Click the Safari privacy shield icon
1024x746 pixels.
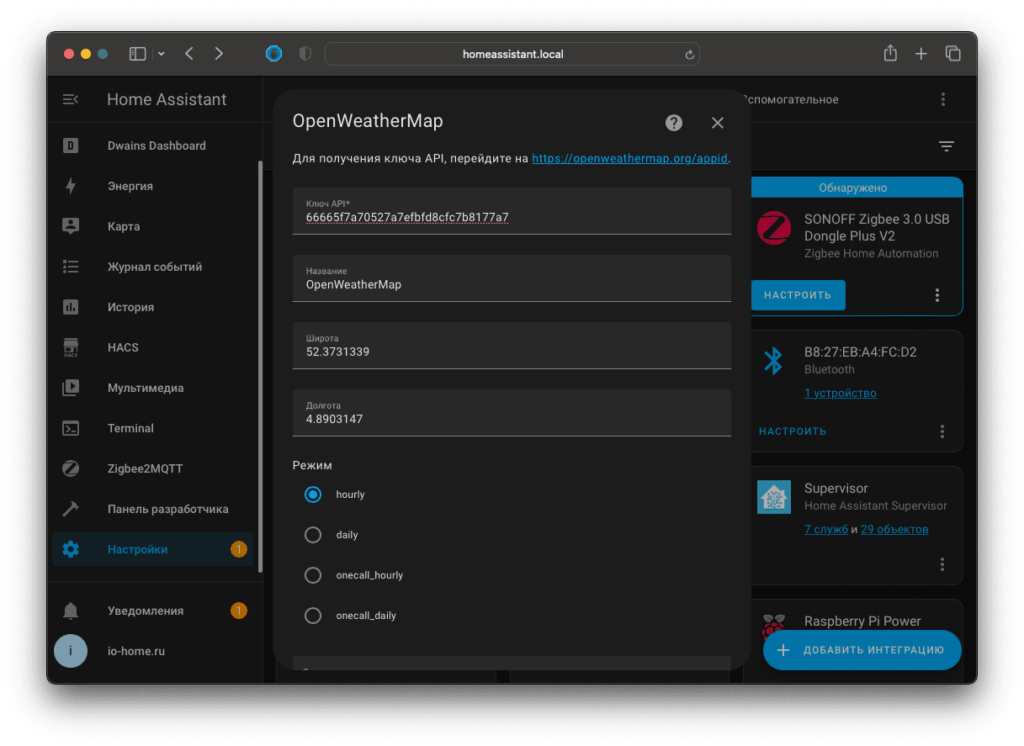coord(305,54)
